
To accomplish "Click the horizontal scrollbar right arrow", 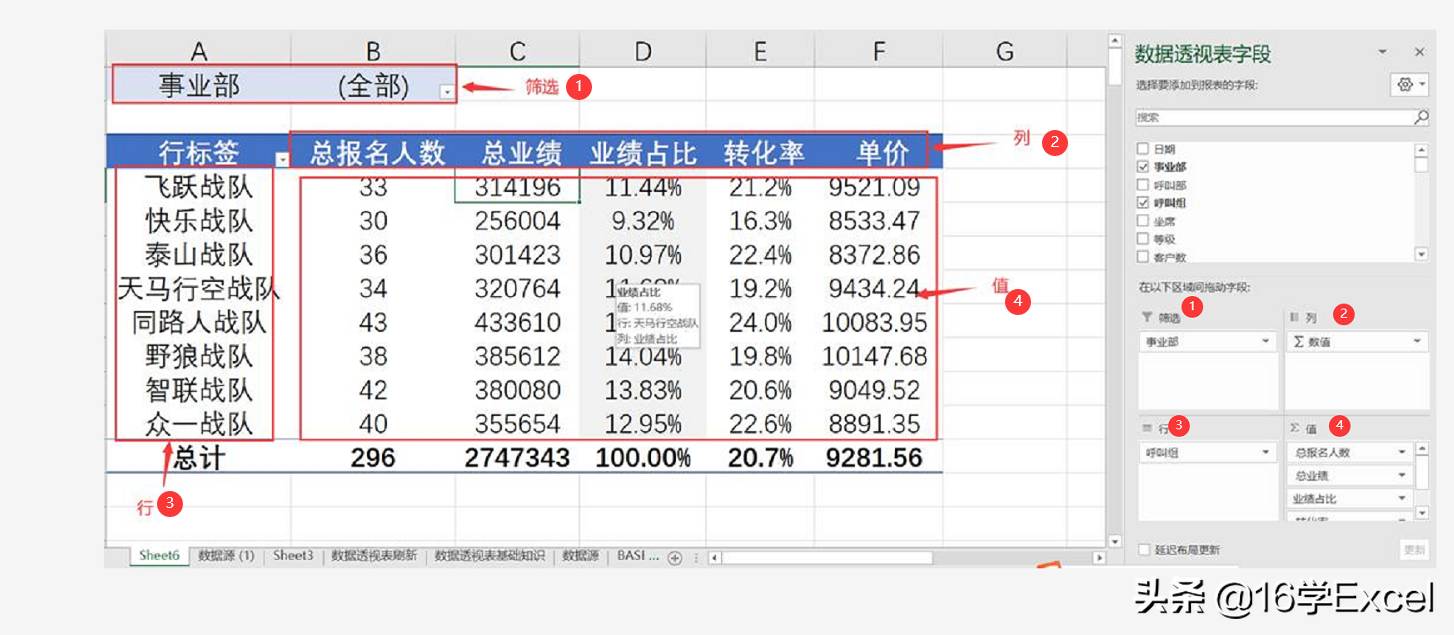I will 1099,558.
